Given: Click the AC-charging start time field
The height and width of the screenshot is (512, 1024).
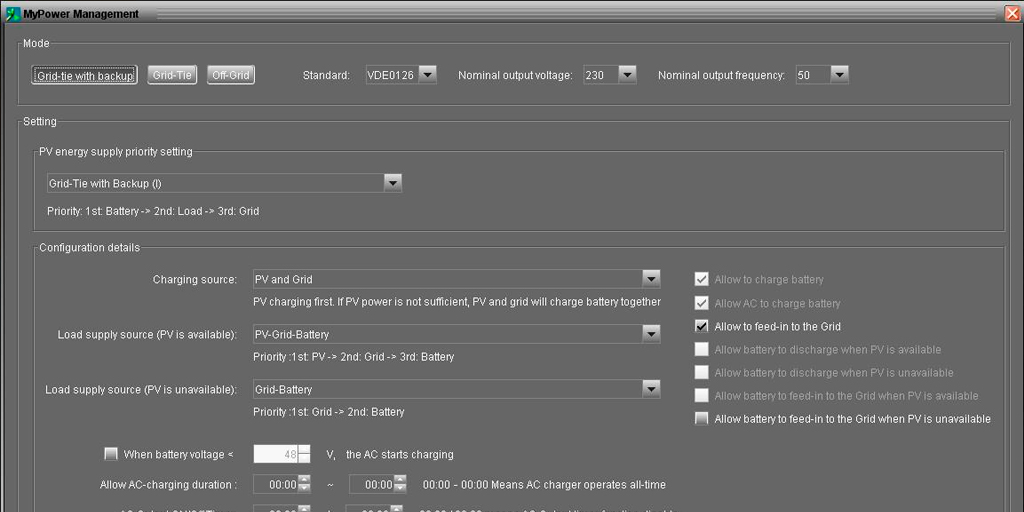Looking at the screenshot, I should (275, 485).
